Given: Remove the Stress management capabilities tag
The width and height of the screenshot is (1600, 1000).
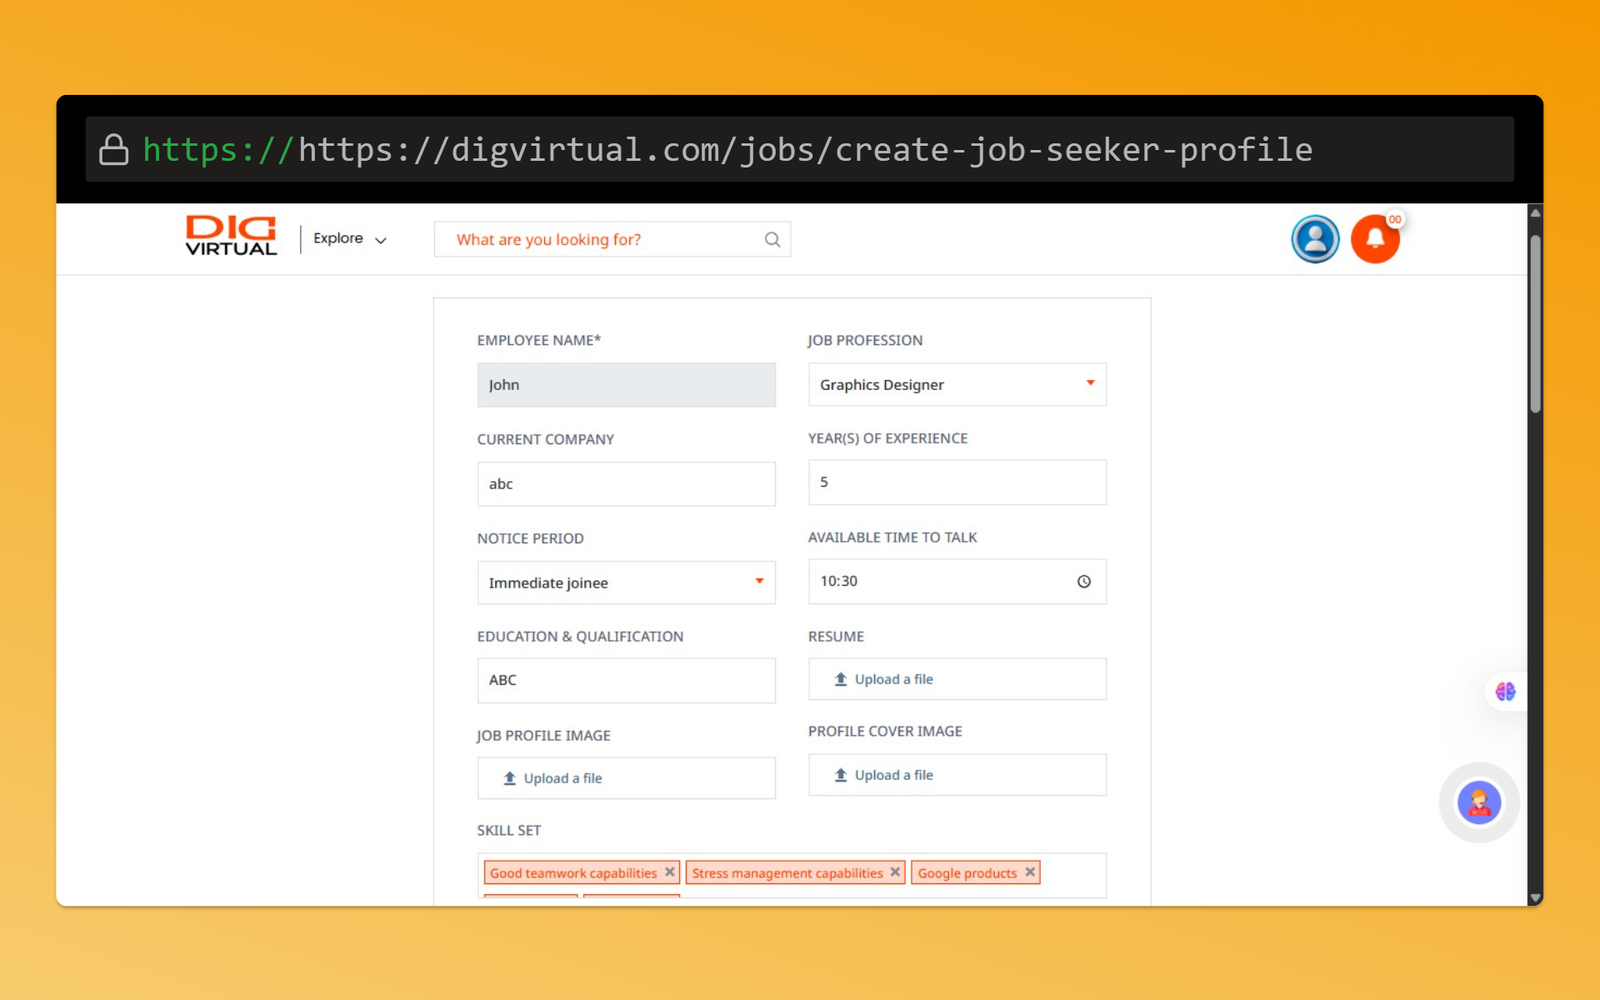Looking at the screenshot, I should tap(895, 872).
